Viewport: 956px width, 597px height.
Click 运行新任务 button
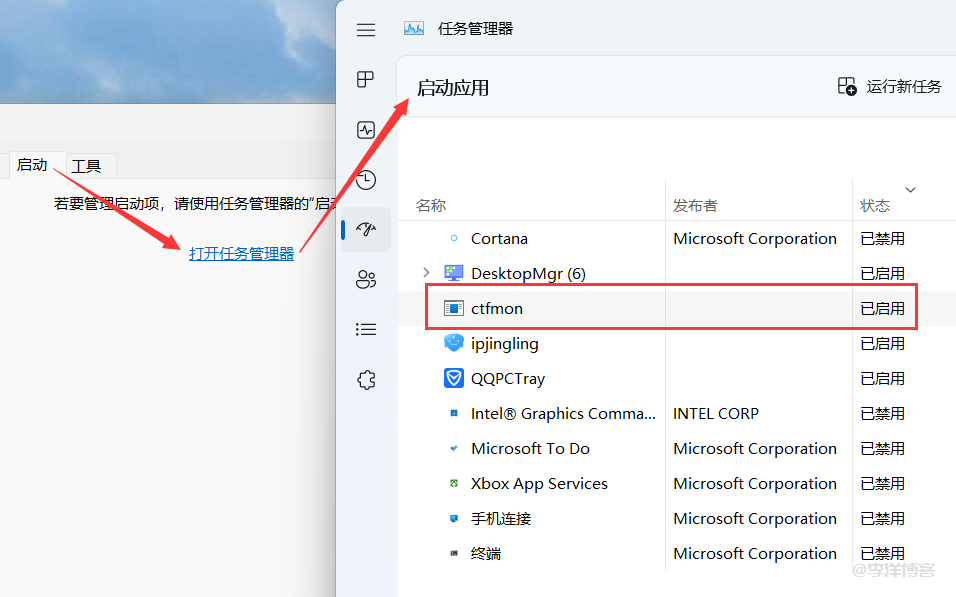pos(889,87)
